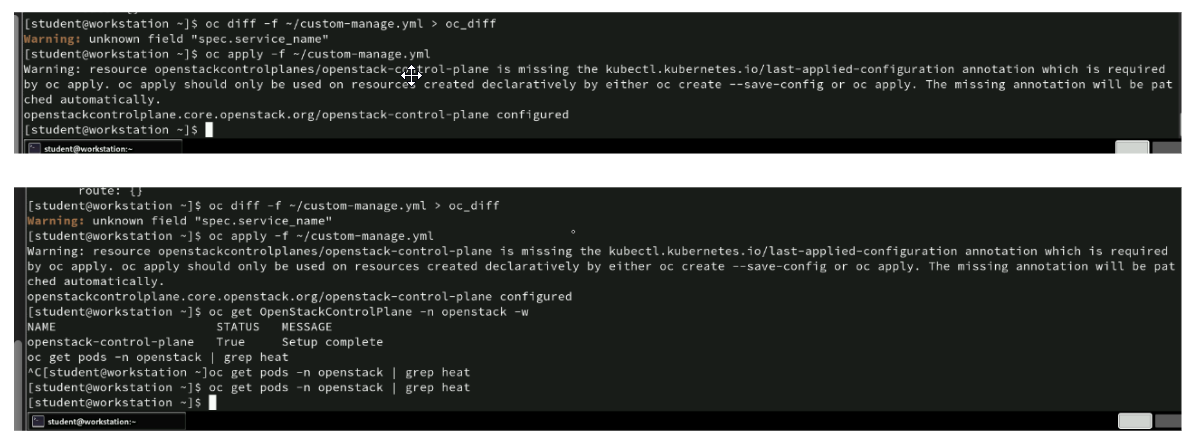
Task: Switch to the dark workspace cell, lower panel
Action: 1169,421
